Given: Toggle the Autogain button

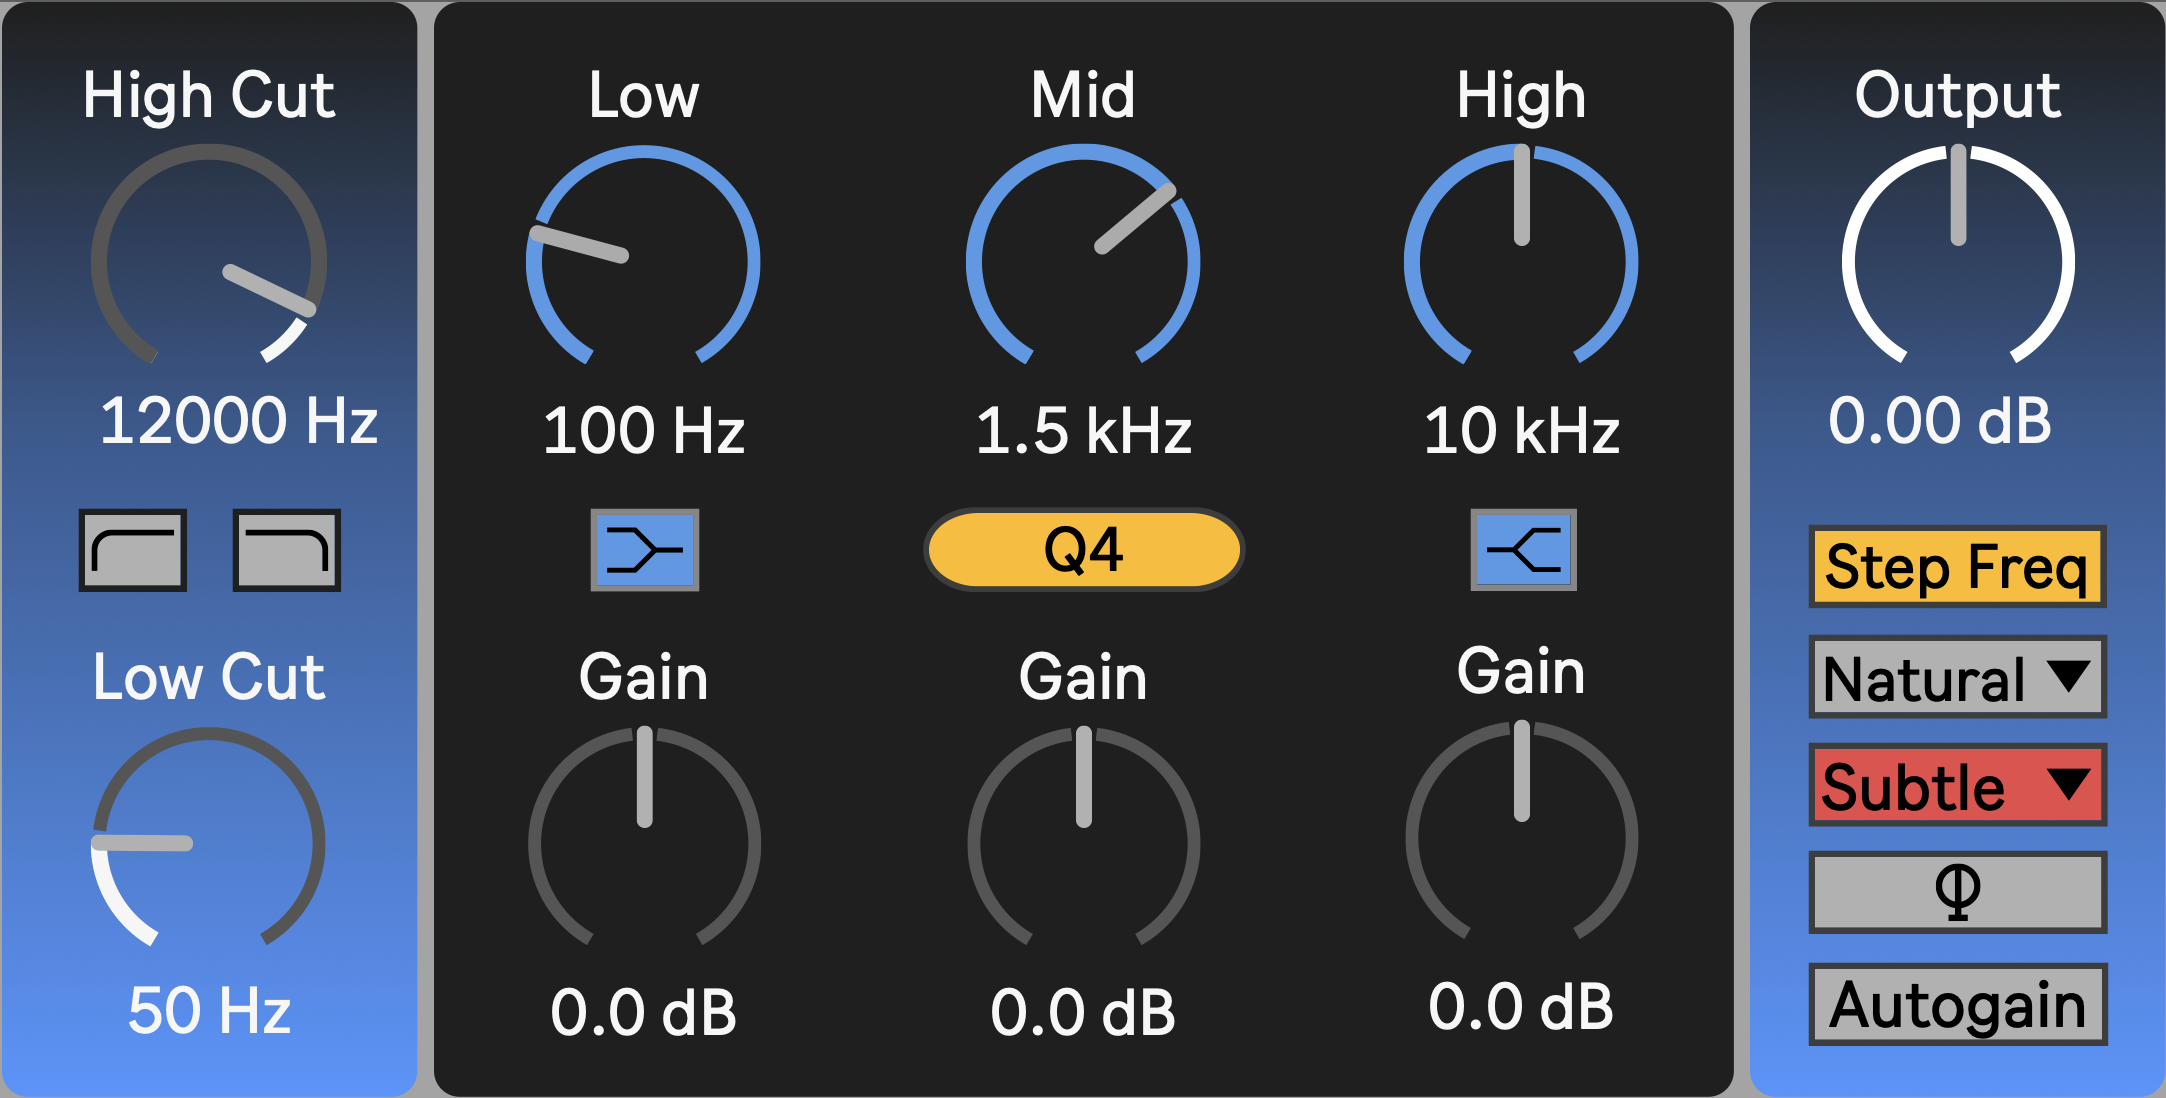Looking at the screenshot, I should click(x=1957, y=1004).
